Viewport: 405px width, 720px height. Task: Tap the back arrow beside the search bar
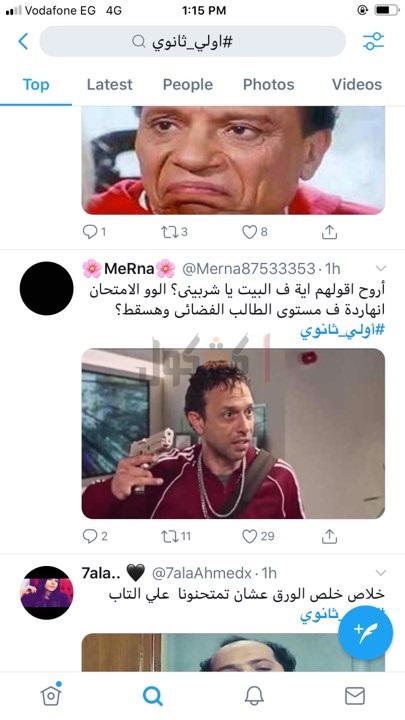pos(23,41)
